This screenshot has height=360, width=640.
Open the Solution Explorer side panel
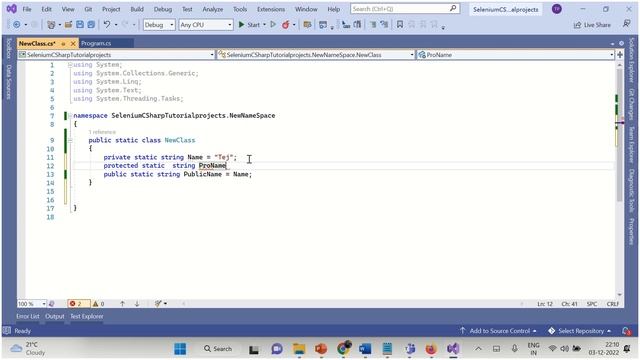[632, 60]
